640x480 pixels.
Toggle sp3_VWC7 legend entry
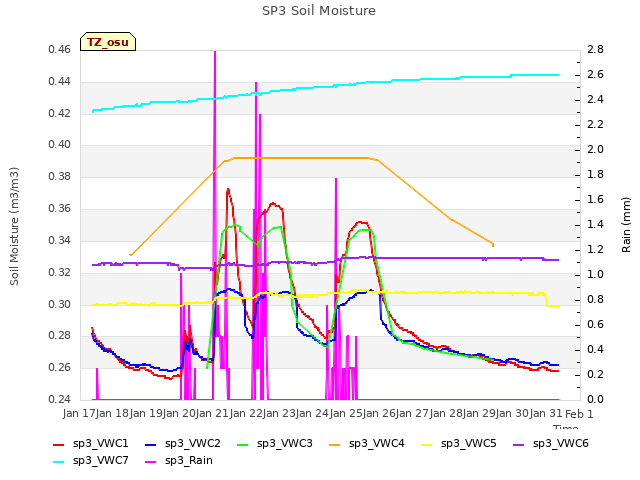91,461
